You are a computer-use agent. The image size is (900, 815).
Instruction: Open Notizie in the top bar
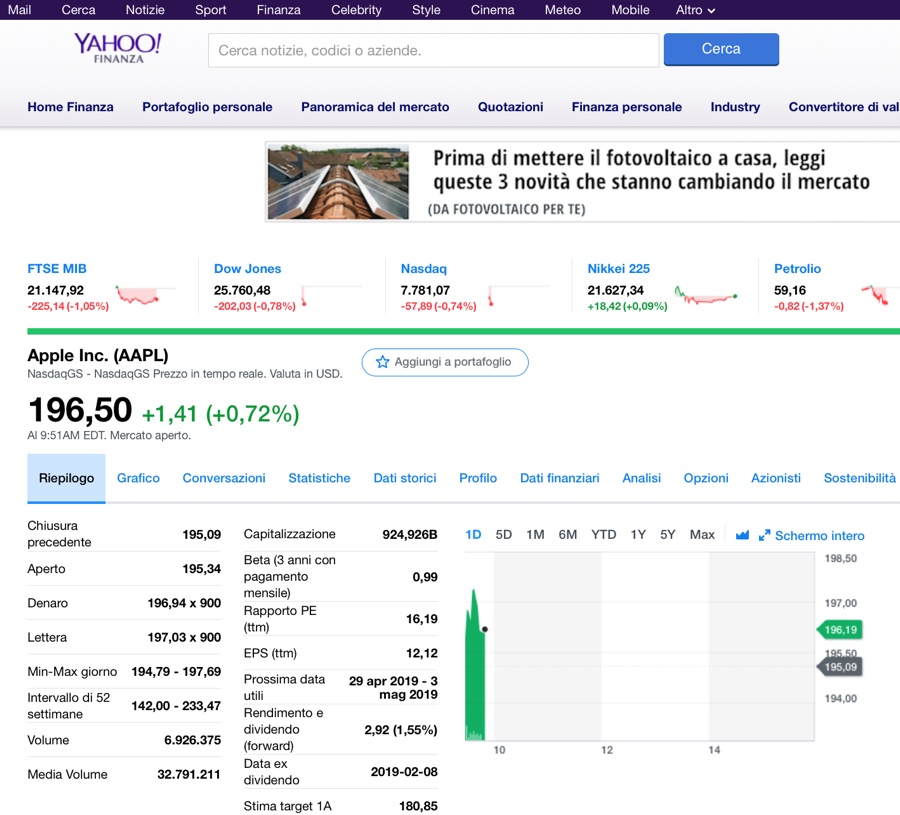145,10
